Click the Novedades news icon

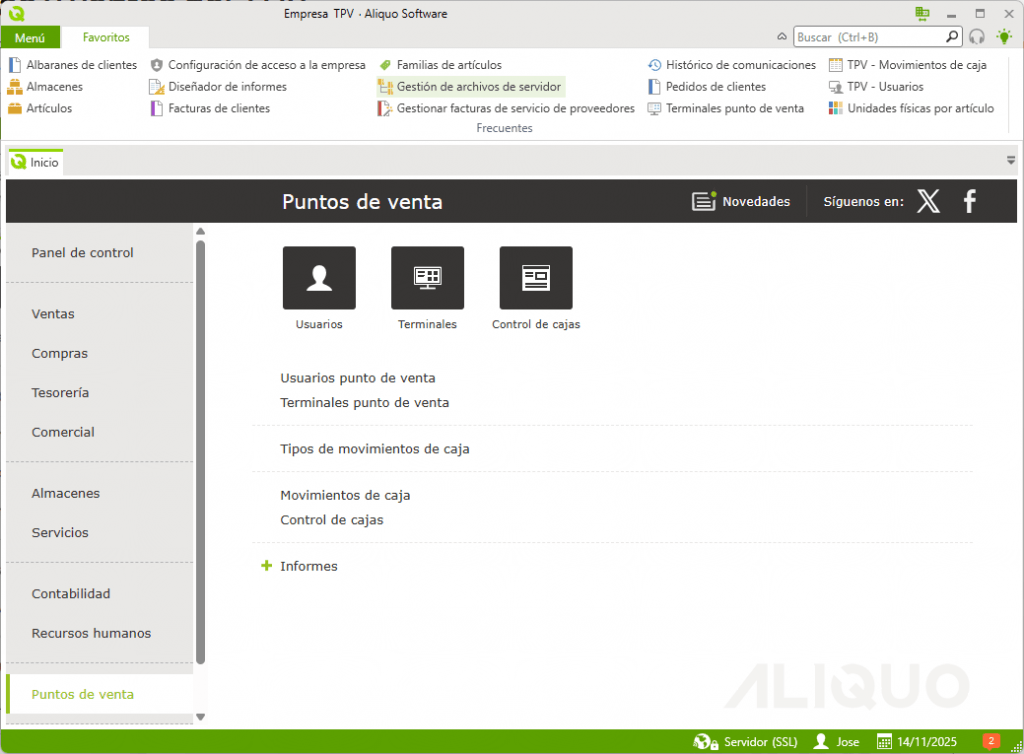[x=705, y=202]
